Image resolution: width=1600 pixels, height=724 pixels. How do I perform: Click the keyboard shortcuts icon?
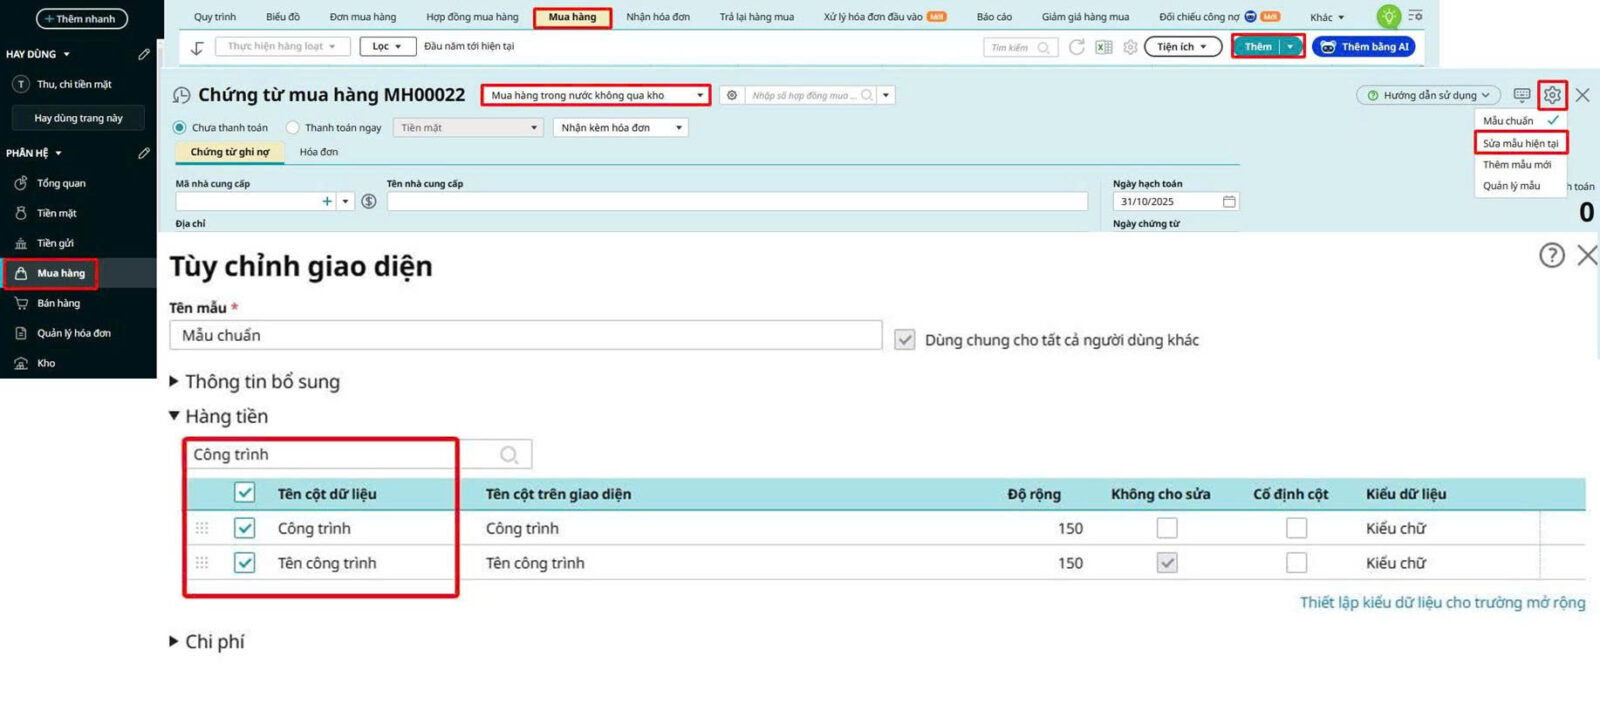1521,95
